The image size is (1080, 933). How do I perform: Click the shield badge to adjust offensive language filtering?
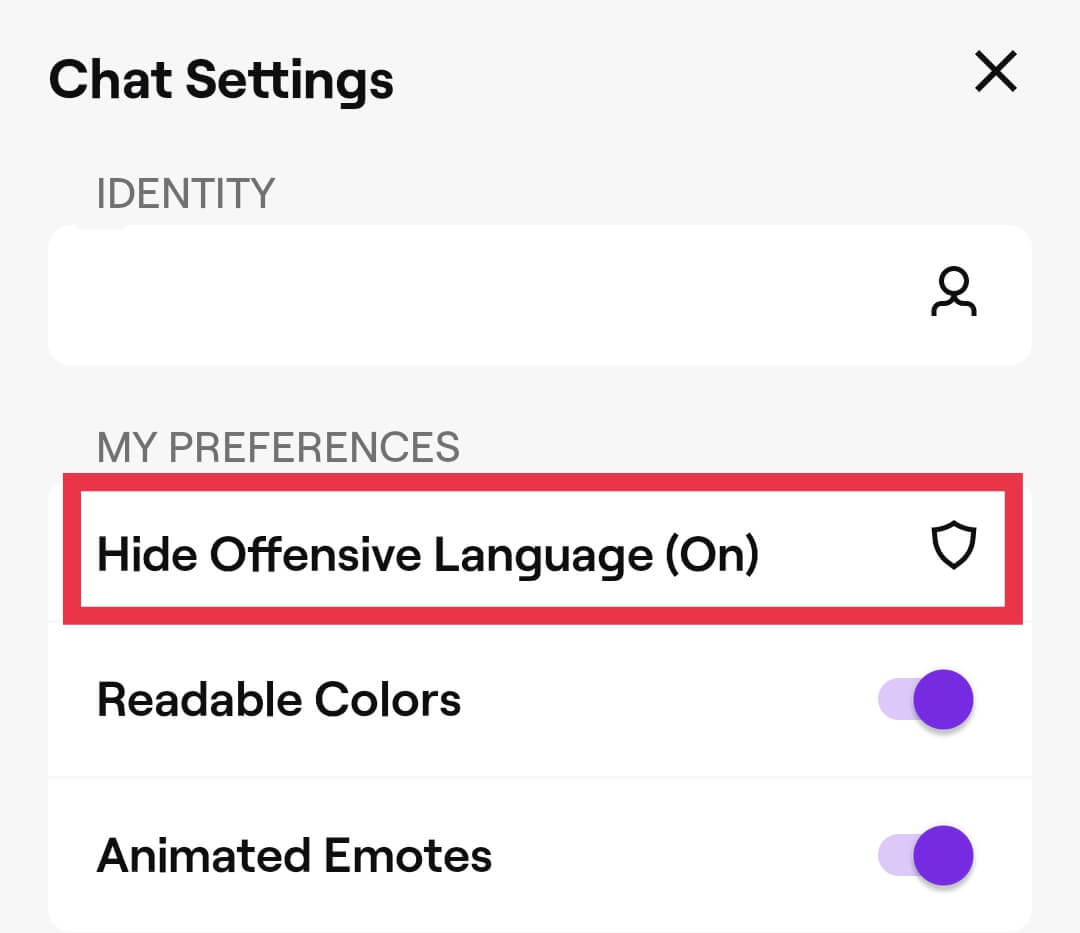[955, 544]
